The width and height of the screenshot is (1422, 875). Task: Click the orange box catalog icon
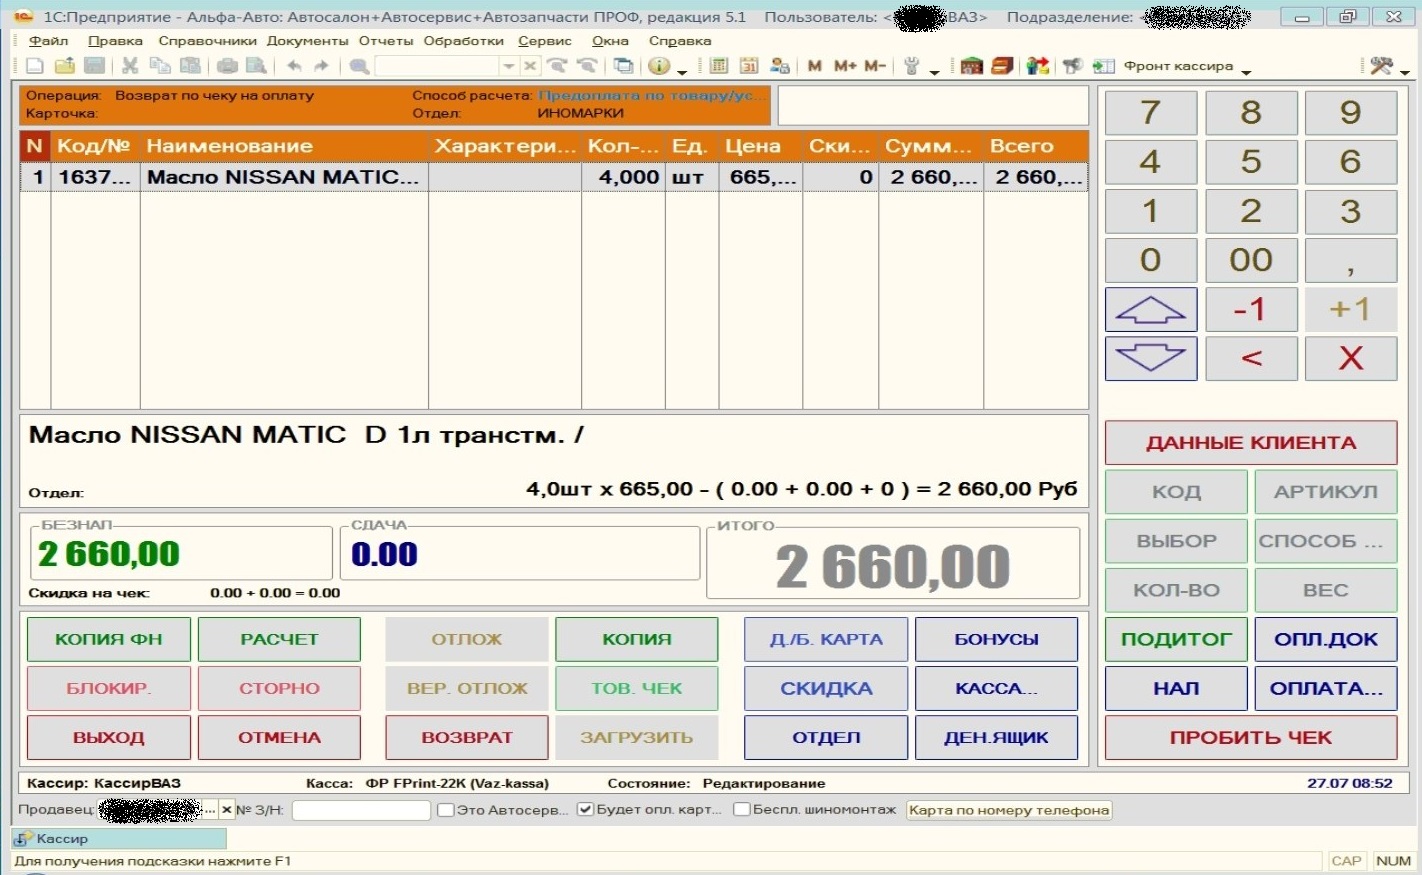click(x=1002, y=66)
